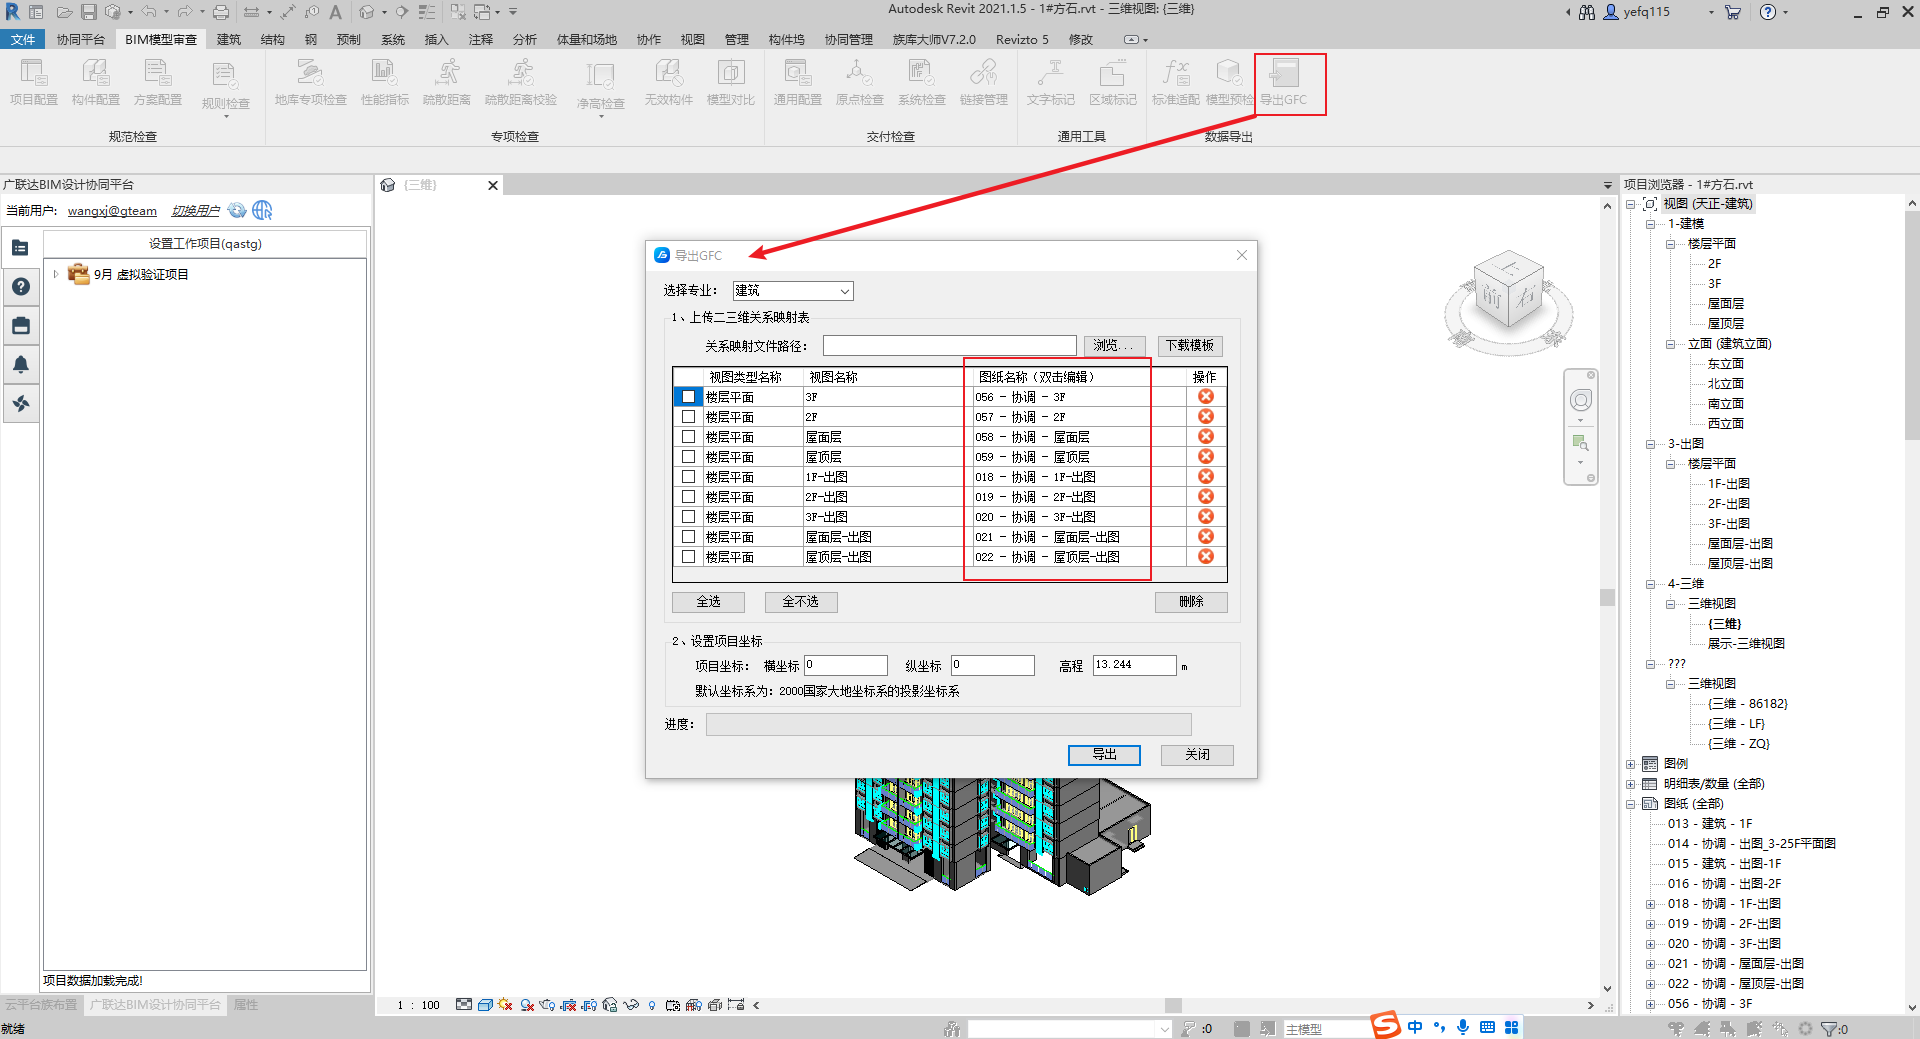Screen dimensions: 1920x1039
Task: Click the globe icon beside 切换用户
Action: [262, 210]
